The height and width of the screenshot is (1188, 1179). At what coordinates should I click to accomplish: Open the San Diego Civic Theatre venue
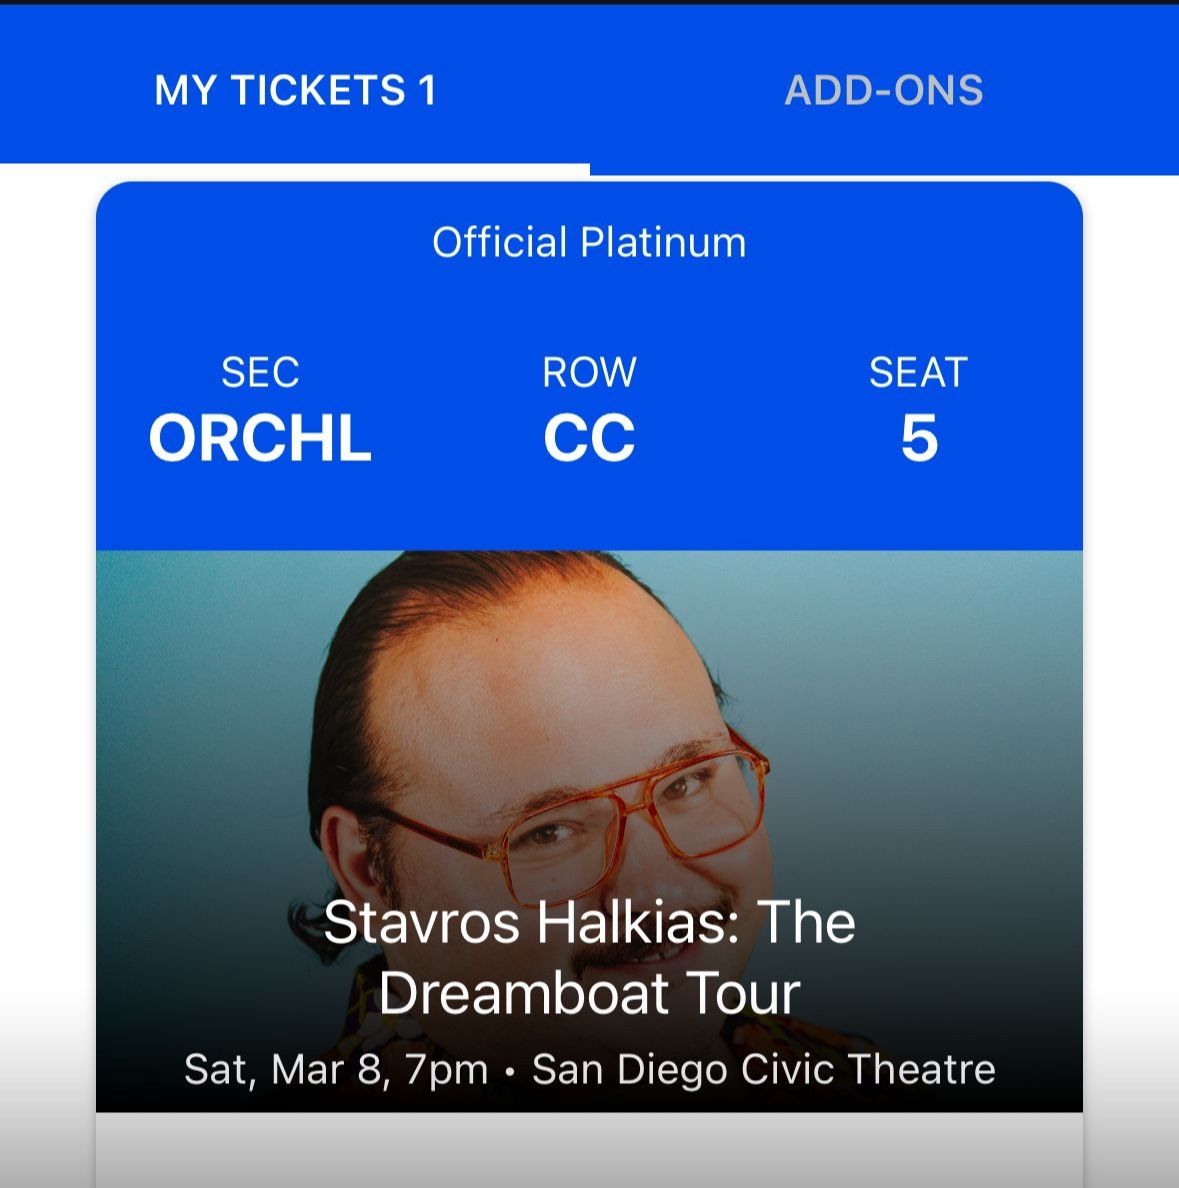(763, 1069)
